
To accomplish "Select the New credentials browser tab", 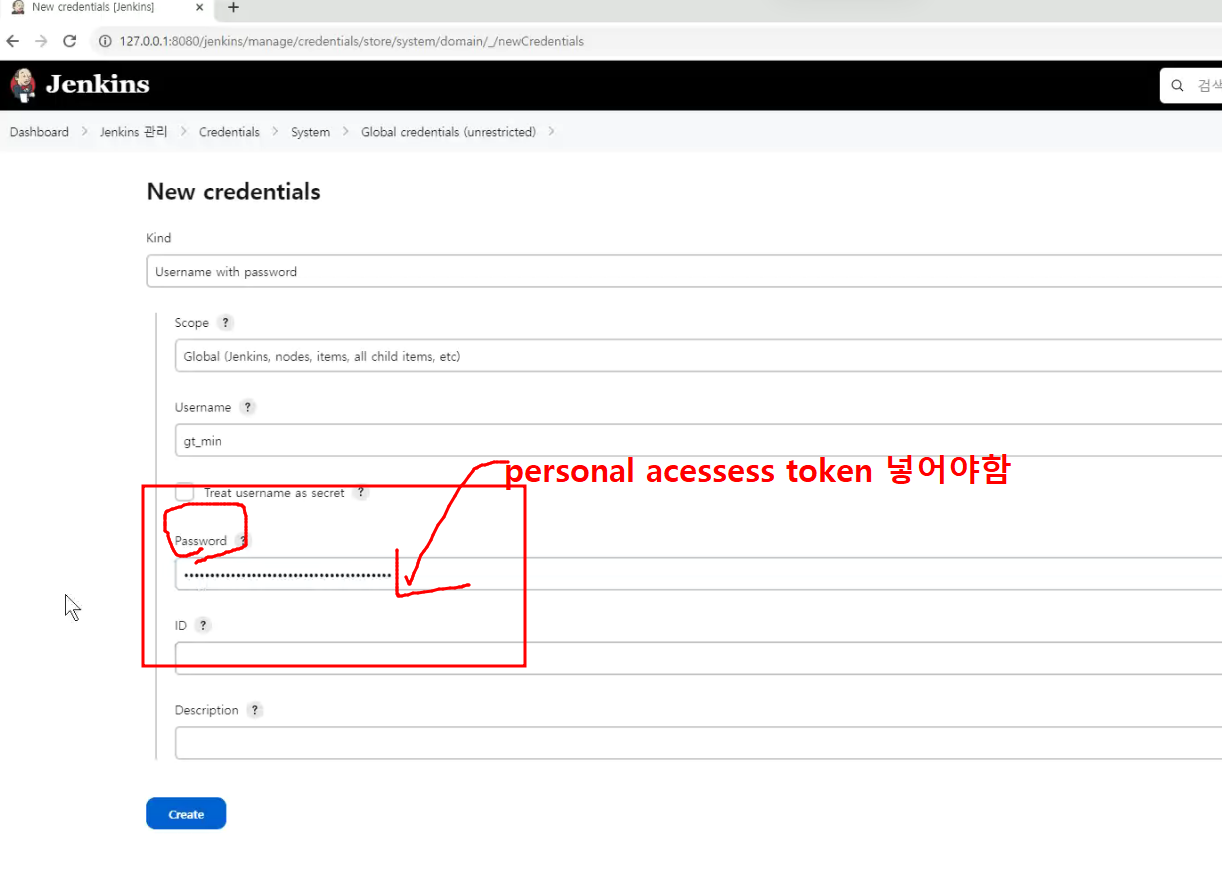I will (x=105, y=8).
